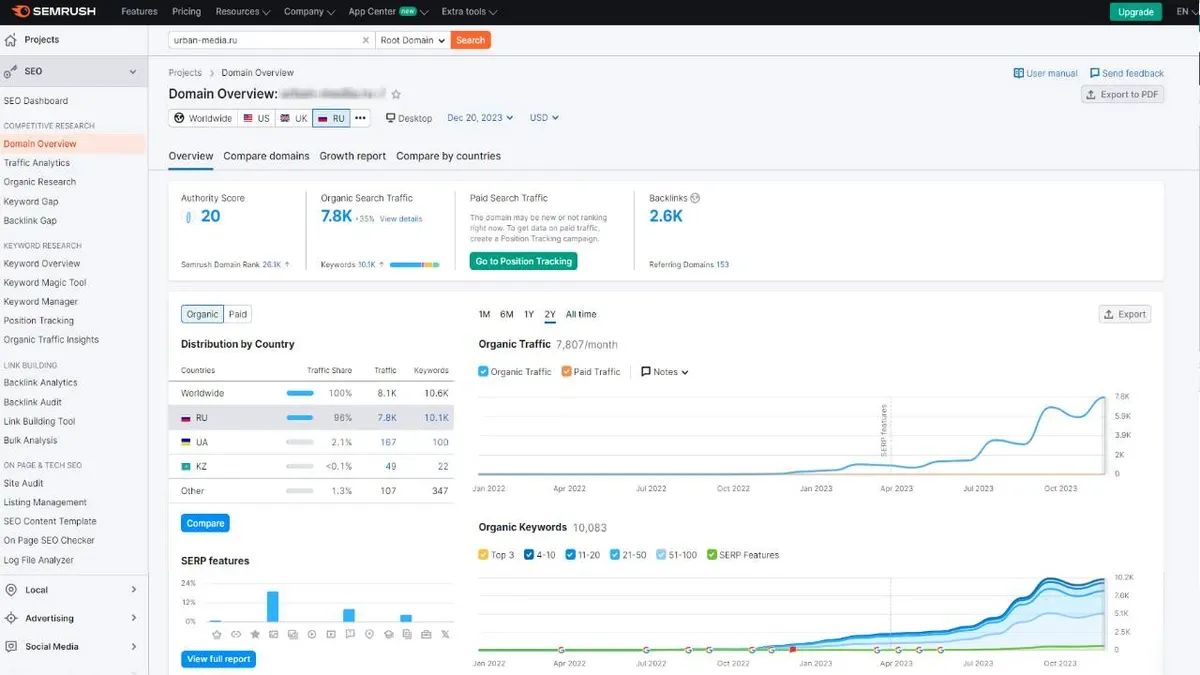Click the Video SERP feature icon

pos(312,634)
